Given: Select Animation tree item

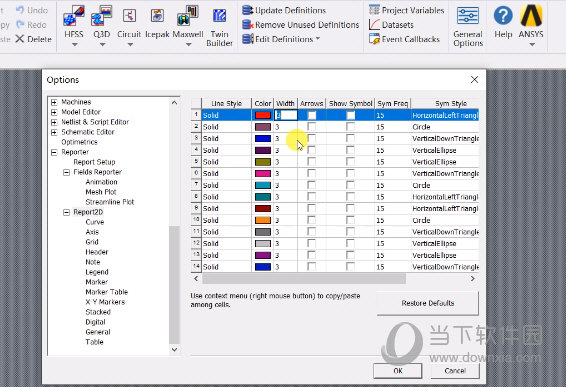Looking at the screenshot, I should [x=101, y=182].
